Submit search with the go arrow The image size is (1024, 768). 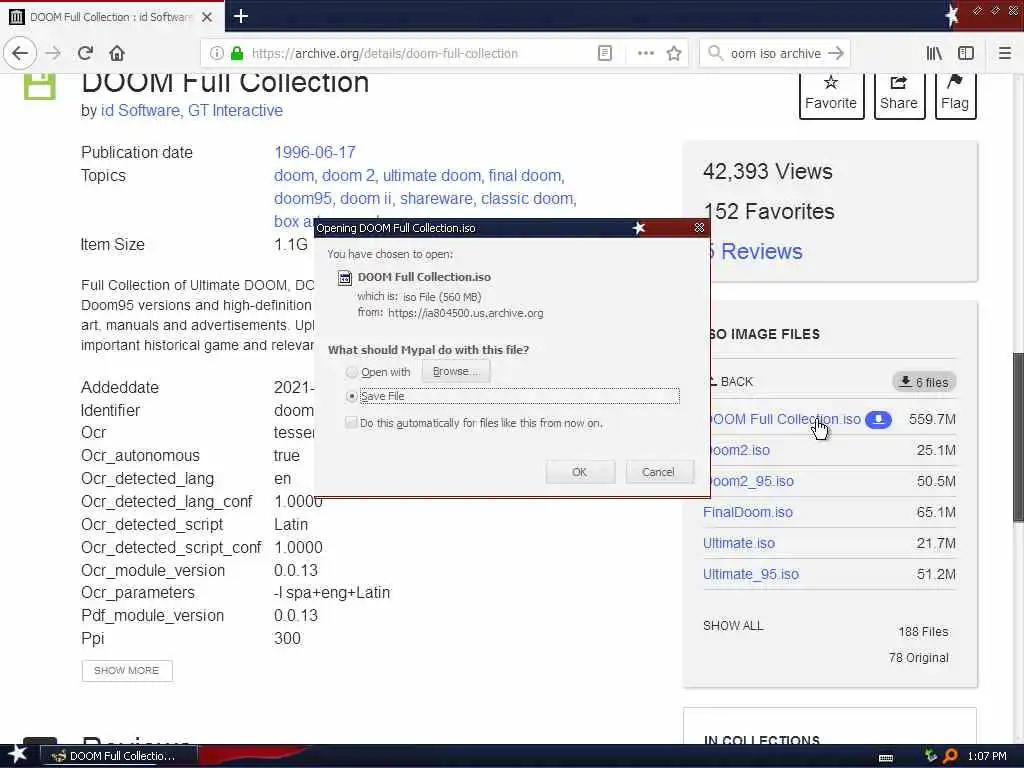[x=836, y=53]
